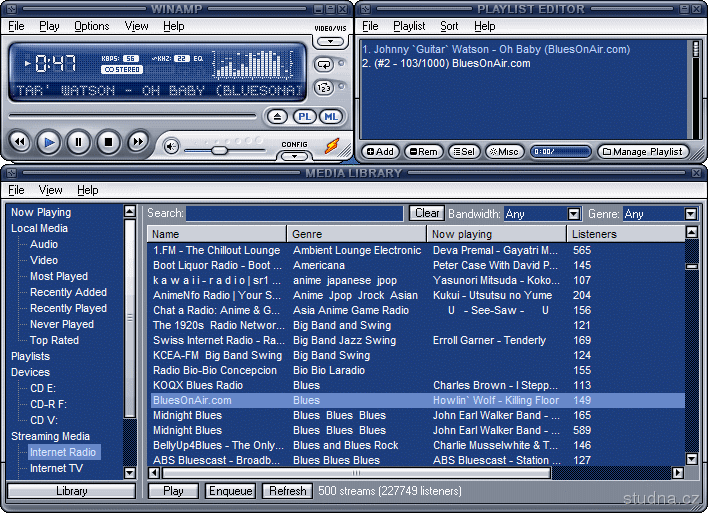This screenshot has height=513, width=708.
Task: Open Winamp View menu
Action: click(136, 26)
